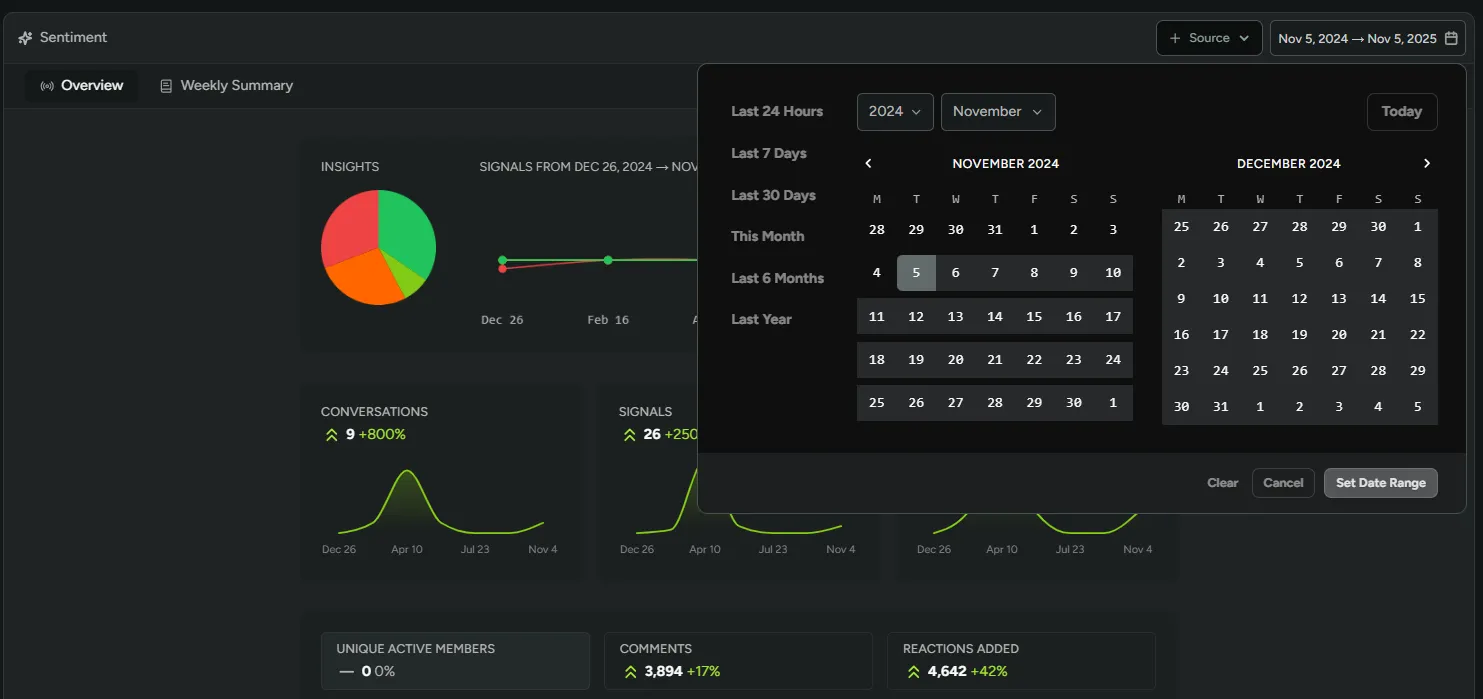Screen dimensions: 1483x699
Task: Click the previous month arrow in the calendar
Action: tap(868, 162)
